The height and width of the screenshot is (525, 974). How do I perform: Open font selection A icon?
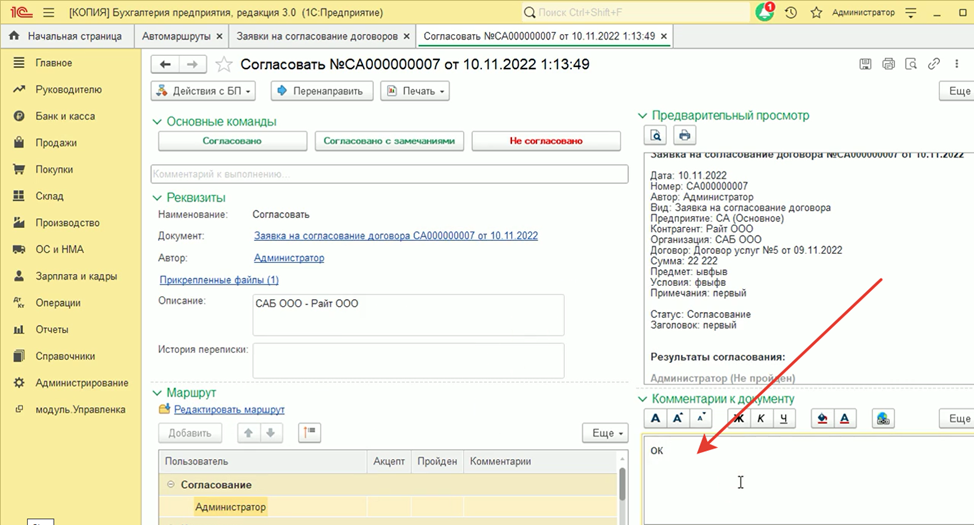[655, 419]
